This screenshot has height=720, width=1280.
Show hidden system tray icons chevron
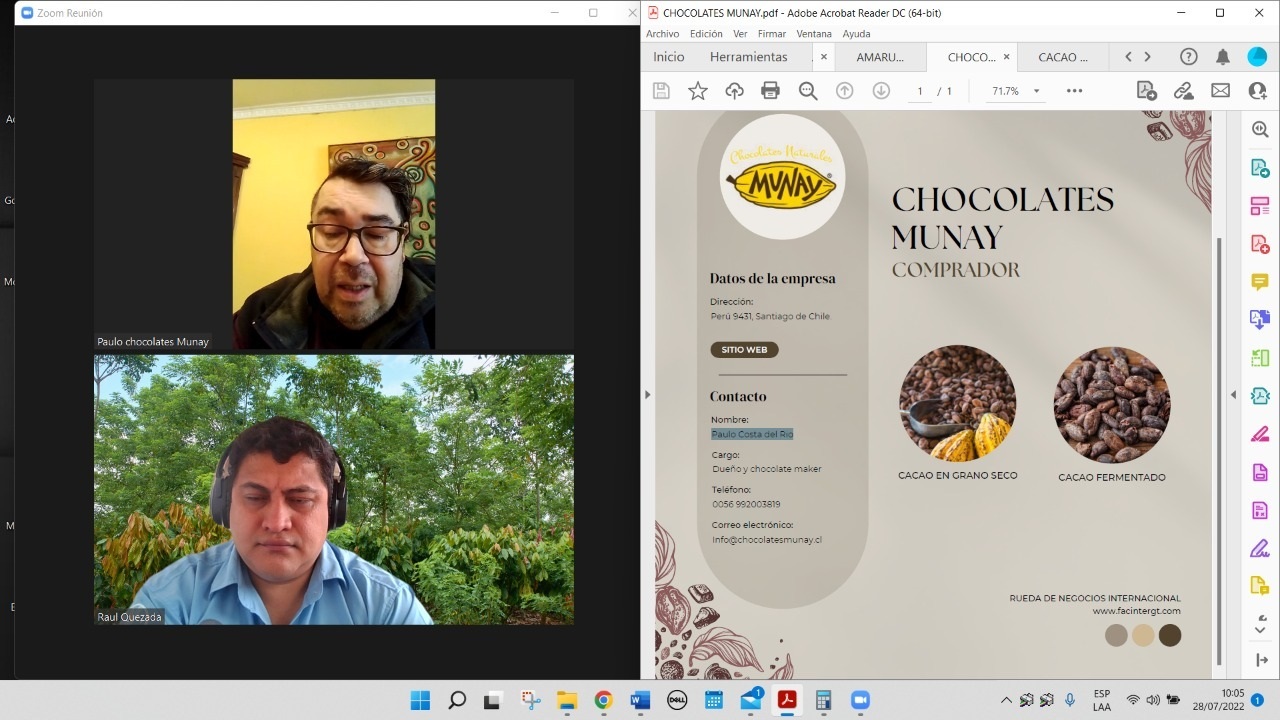click(1006, 700)
